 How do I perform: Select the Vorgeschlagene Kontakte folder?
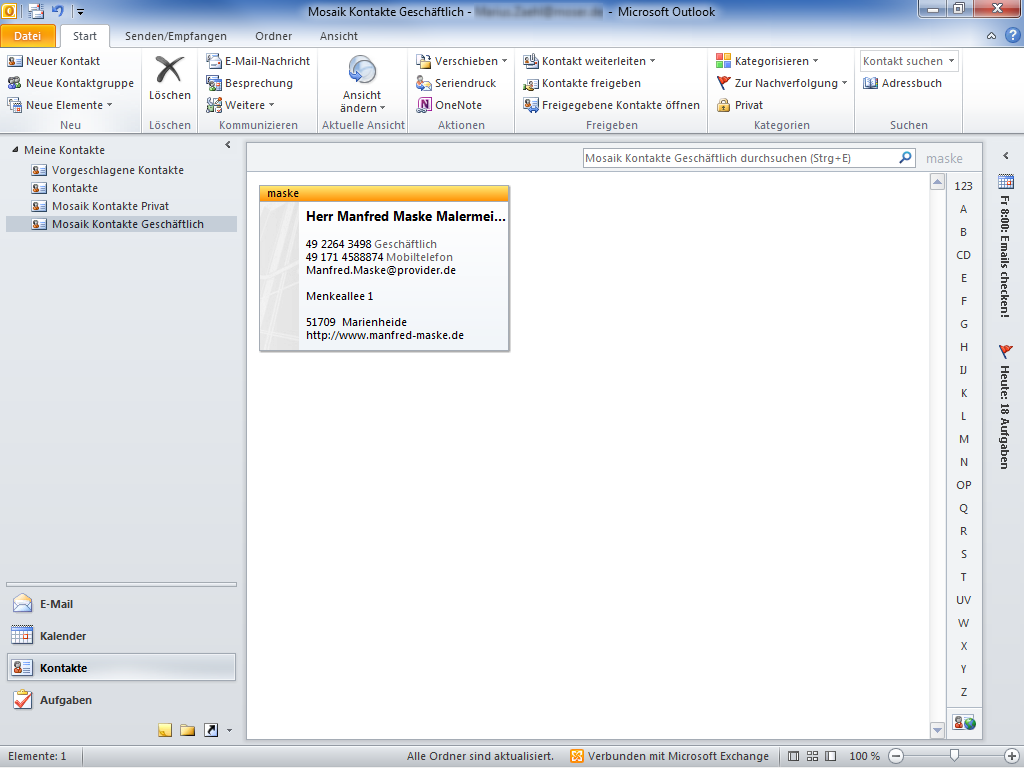(118, 170)
